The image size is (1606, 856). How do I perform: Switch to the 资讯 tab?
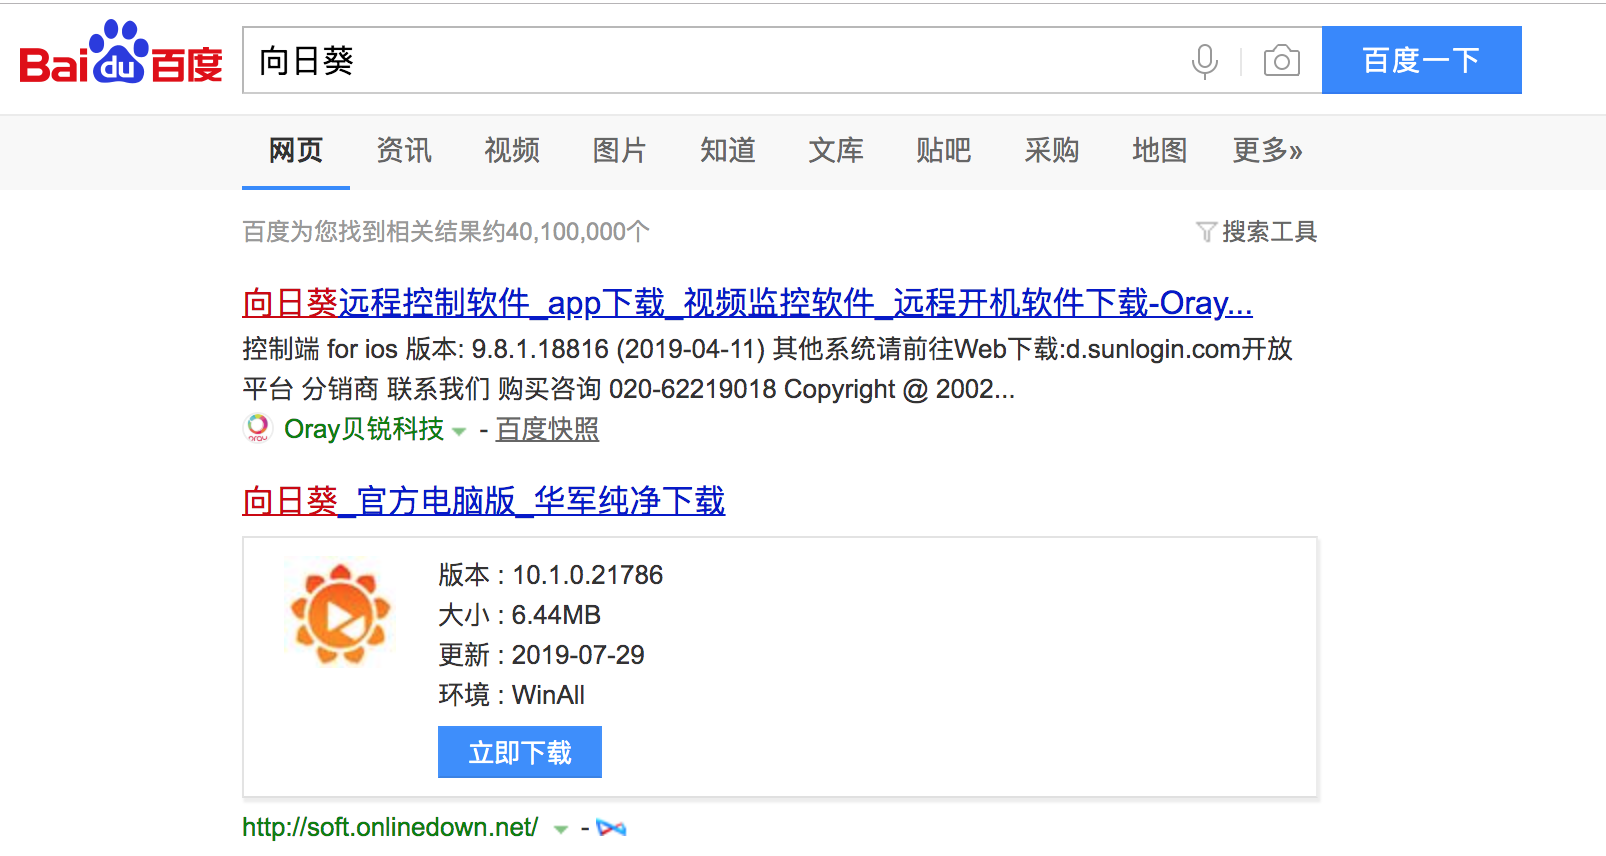[x=404, y=151]
